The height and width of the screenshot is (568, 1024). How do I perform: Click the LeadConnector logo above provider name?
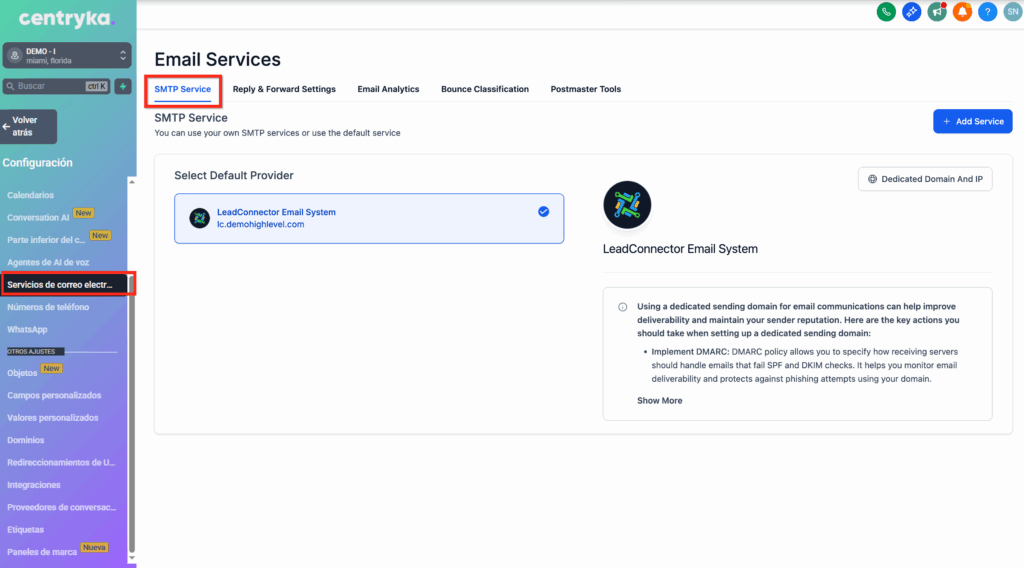click(x=627, y=206)
